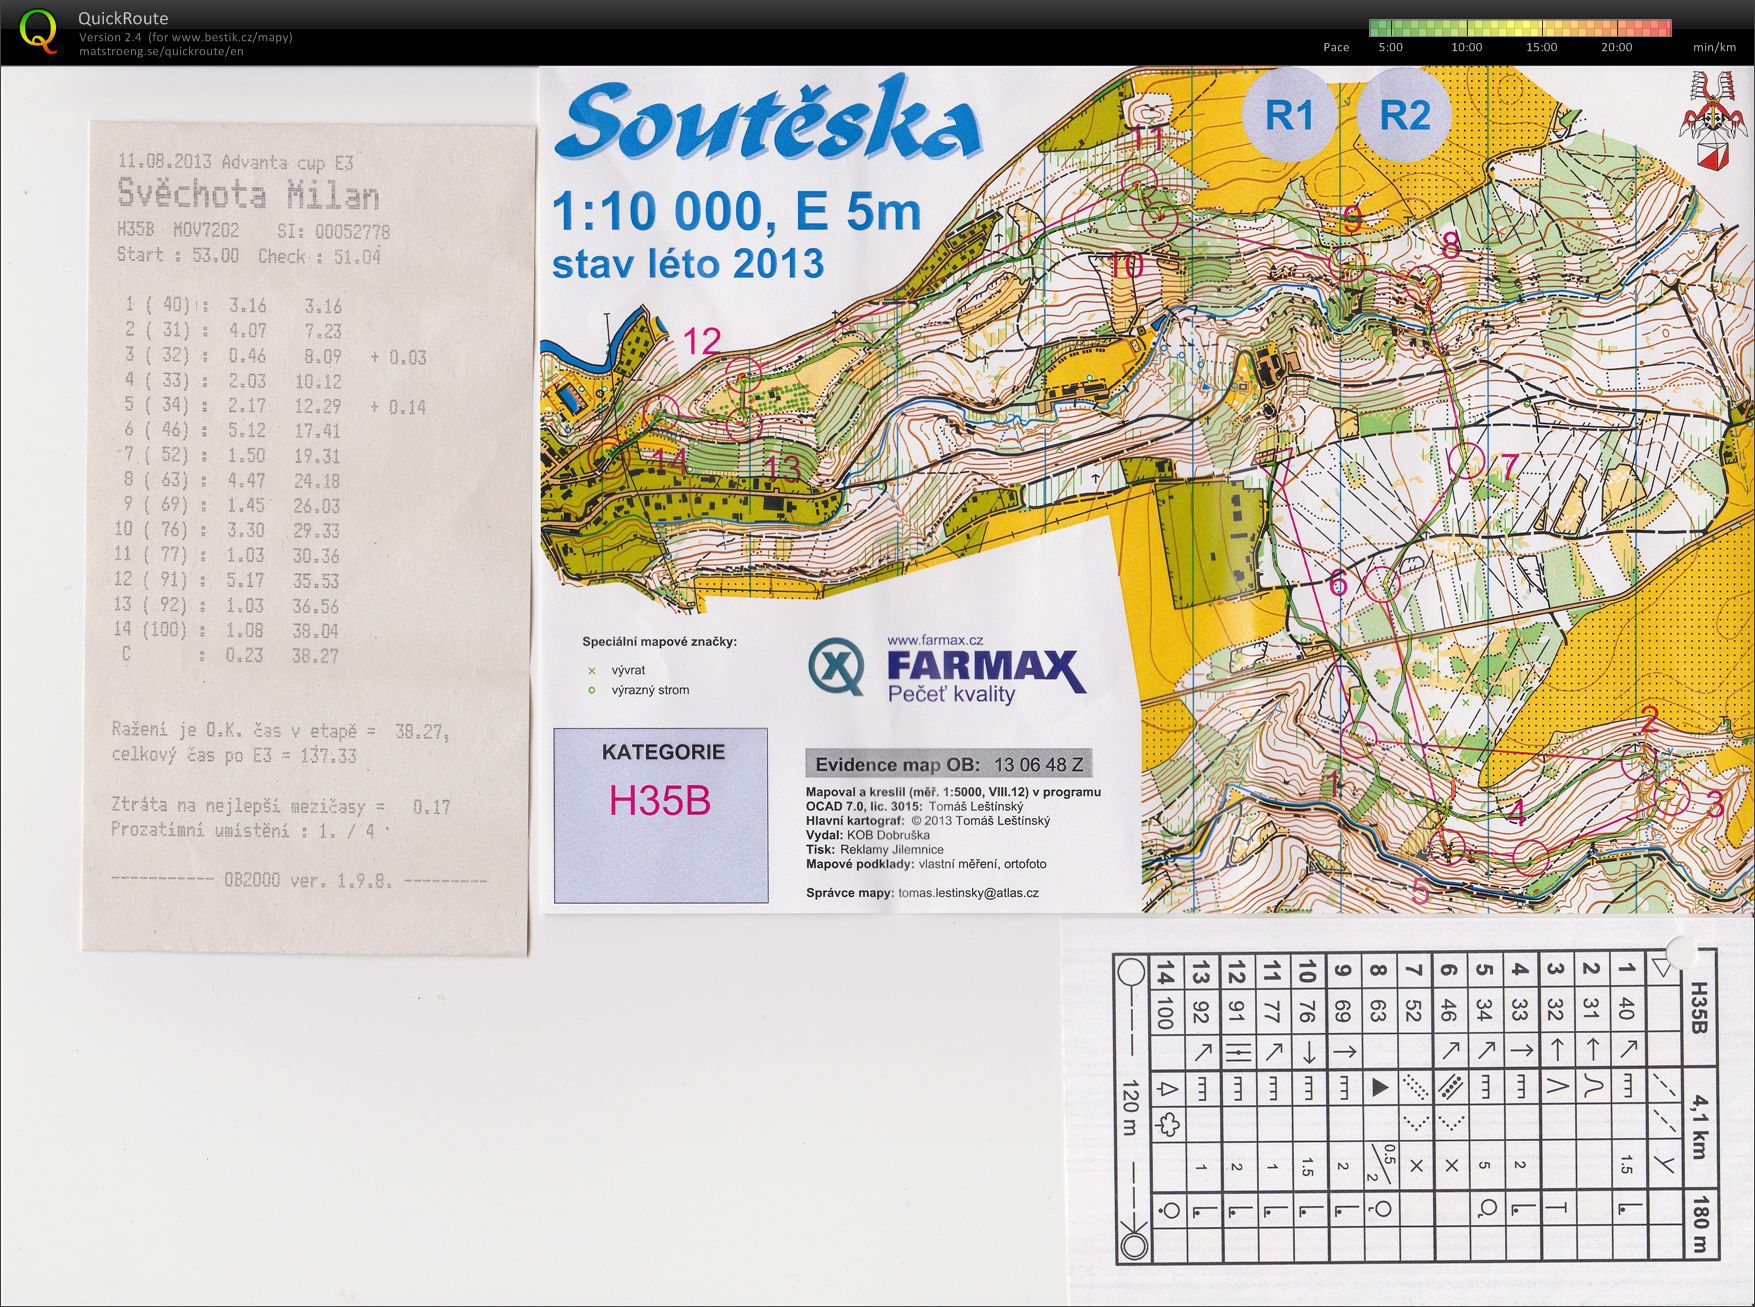Click the výrazný strom legend circle
This screenshot has width=1755, height=1307.
(591, 690)
